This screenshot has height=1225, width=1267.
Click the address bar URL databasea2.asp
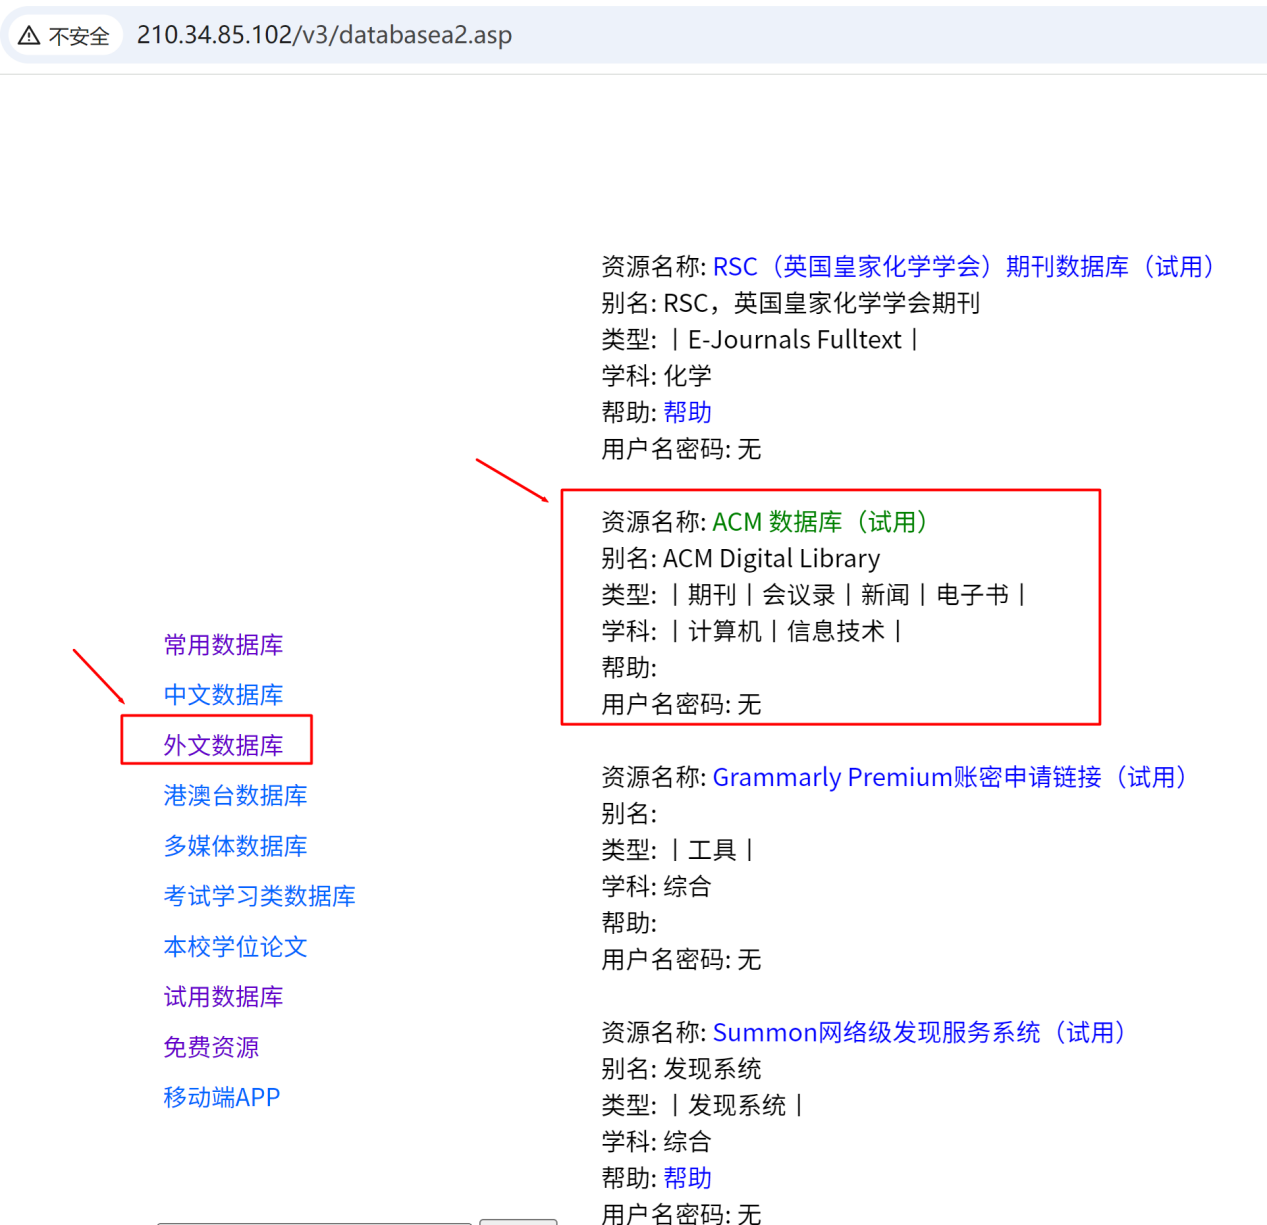pyautogui.click(x=324, y=35)
